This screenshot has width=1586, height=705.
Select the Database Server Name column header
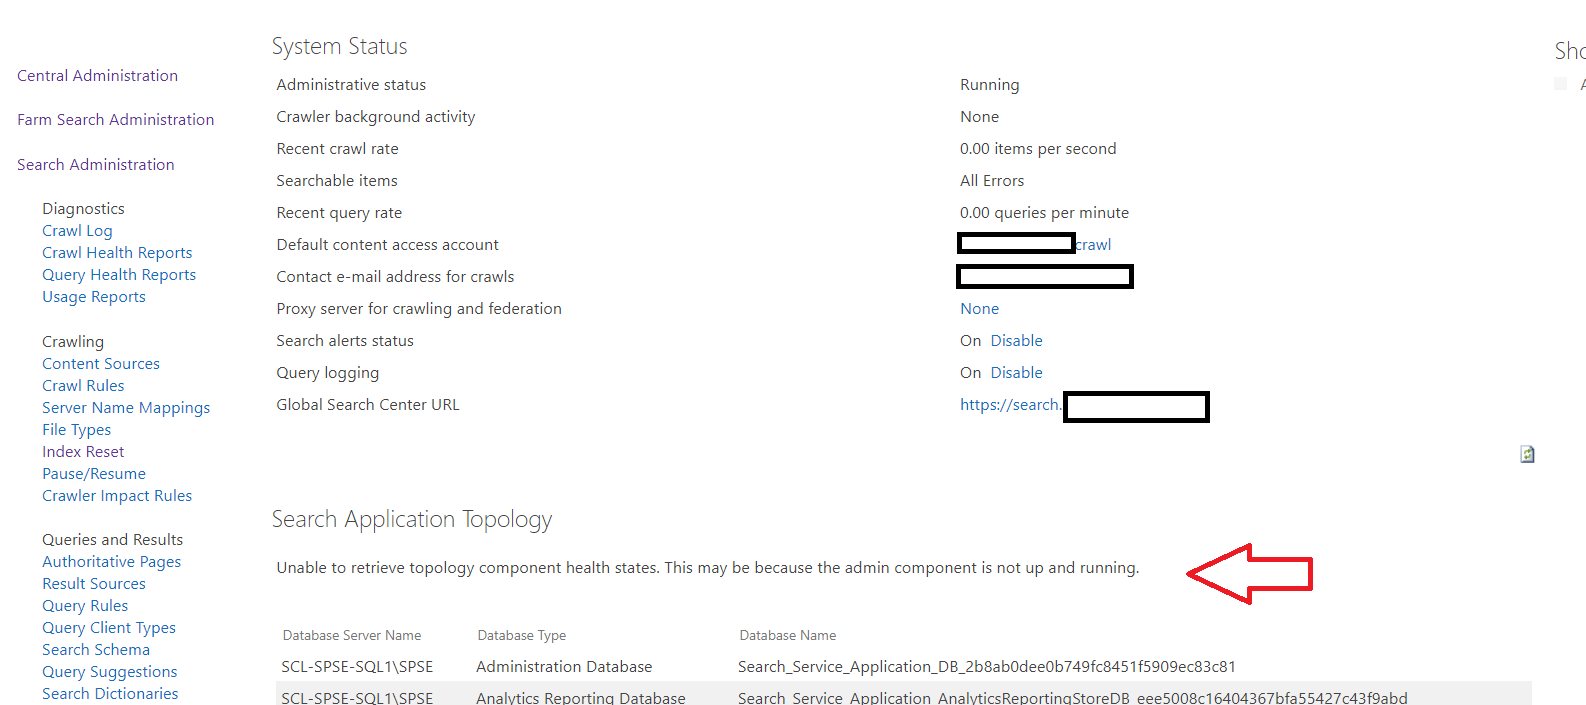pos(352,636)
